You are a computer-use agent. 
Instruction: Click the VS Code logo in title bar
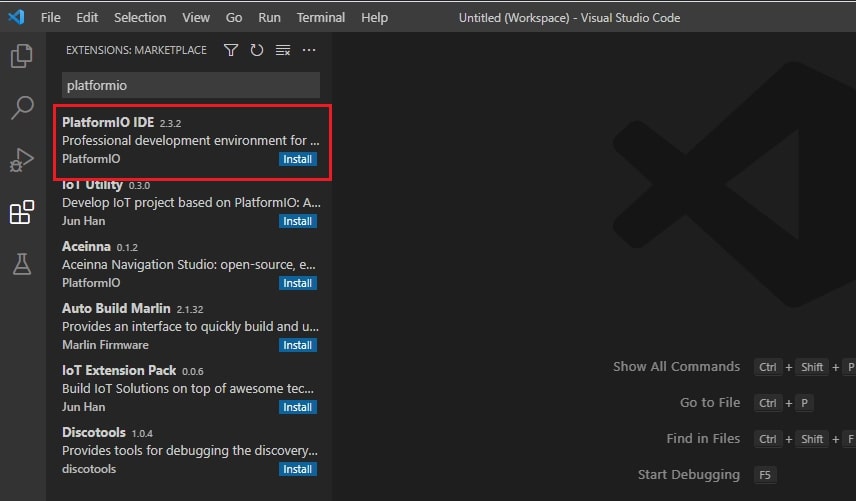tap(16, 17)
